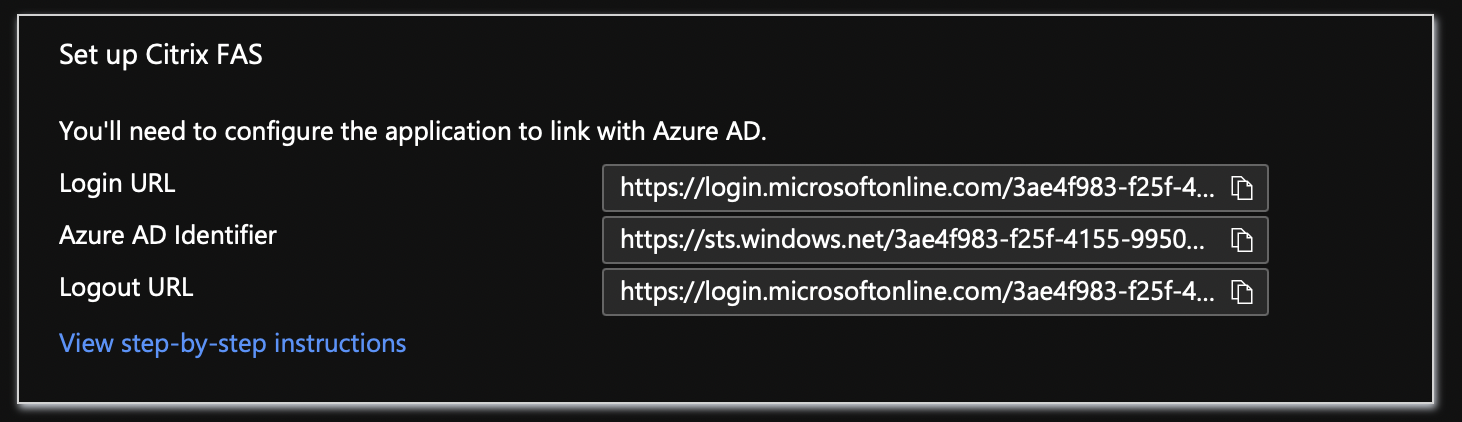Click the Azure AD Identifier label
1462x422 pixels.
coord(168,235)
